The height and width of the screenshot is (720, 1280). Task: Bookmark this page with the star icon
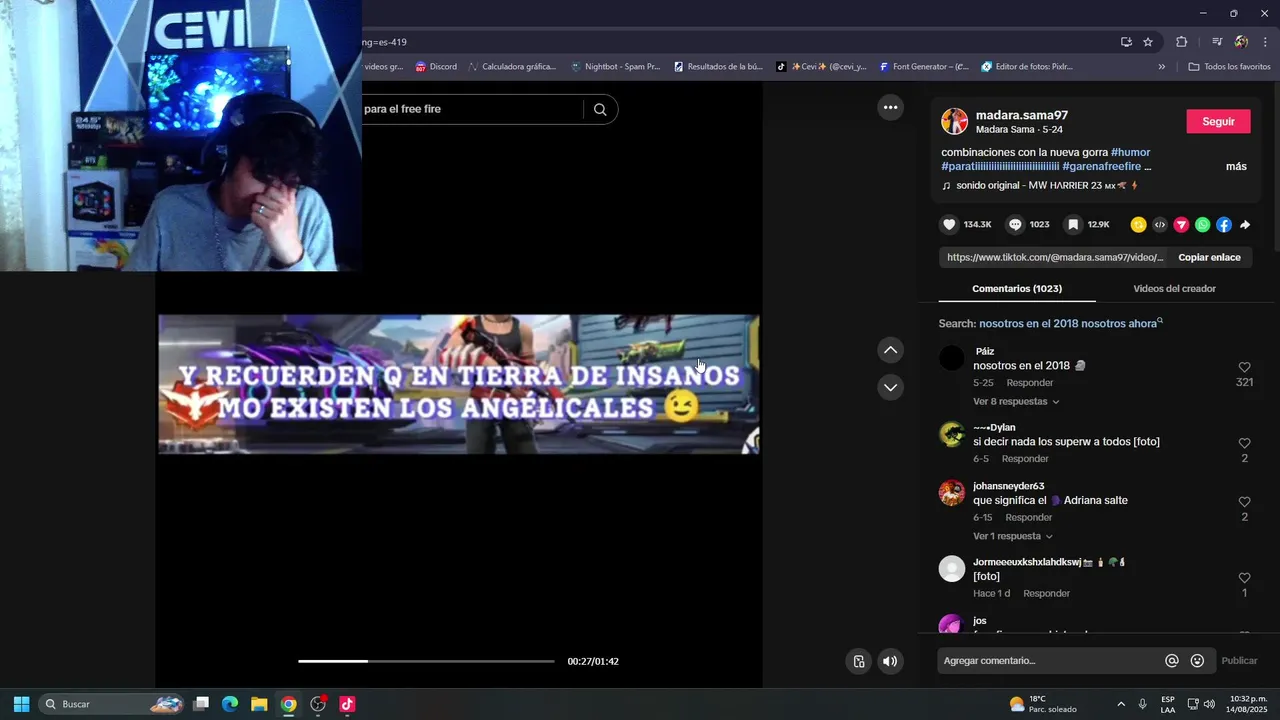[x=1148, y=42]
